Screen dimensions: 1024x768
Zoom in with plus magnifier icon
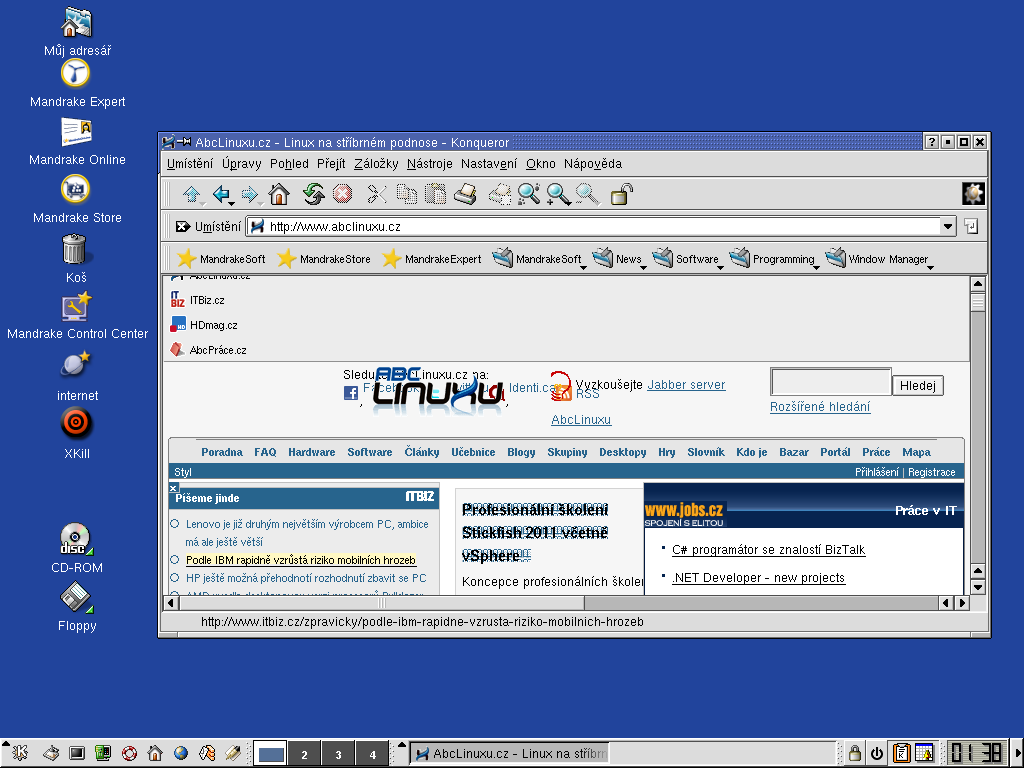[558, 194]
